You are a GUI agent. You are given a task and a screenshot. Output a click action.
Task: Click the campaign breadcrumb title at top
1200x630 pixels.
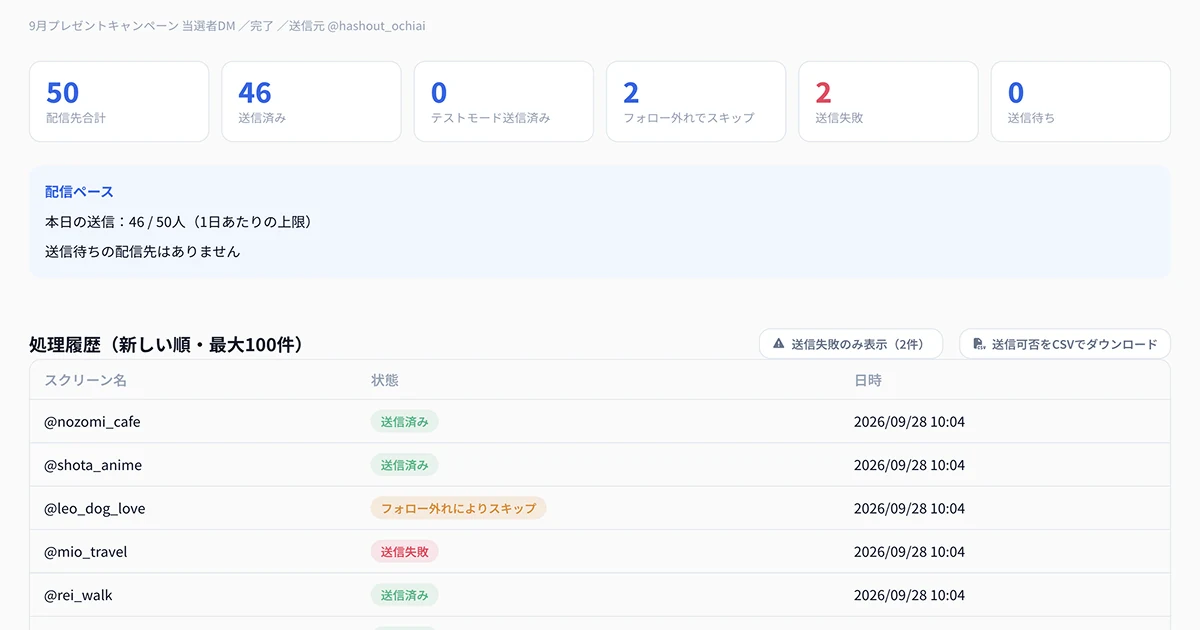click(x=227, y=26)
